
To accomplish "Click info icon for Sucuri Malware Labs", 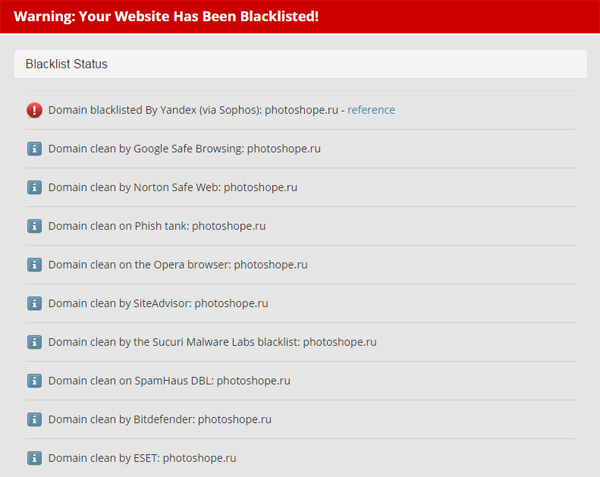I will click(35, 342).
